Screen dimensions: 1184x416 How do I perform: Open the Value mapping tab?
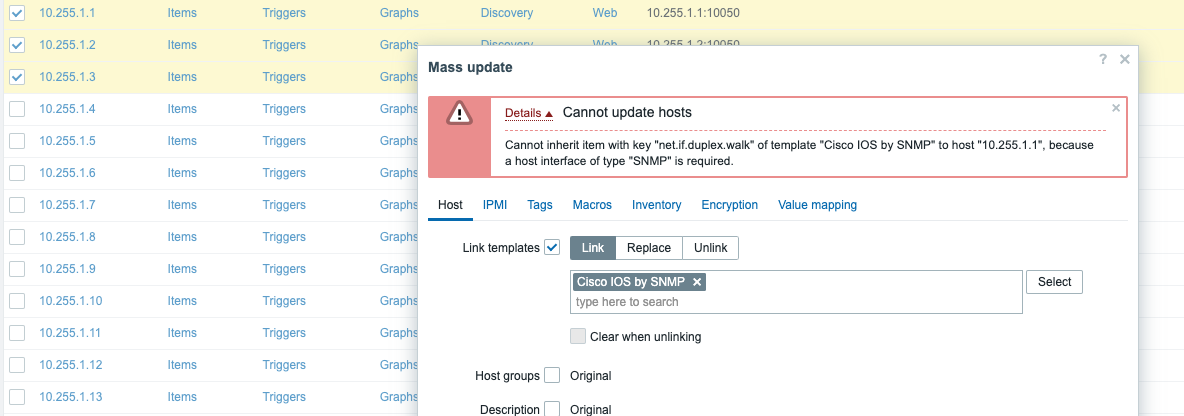point(817,205)
